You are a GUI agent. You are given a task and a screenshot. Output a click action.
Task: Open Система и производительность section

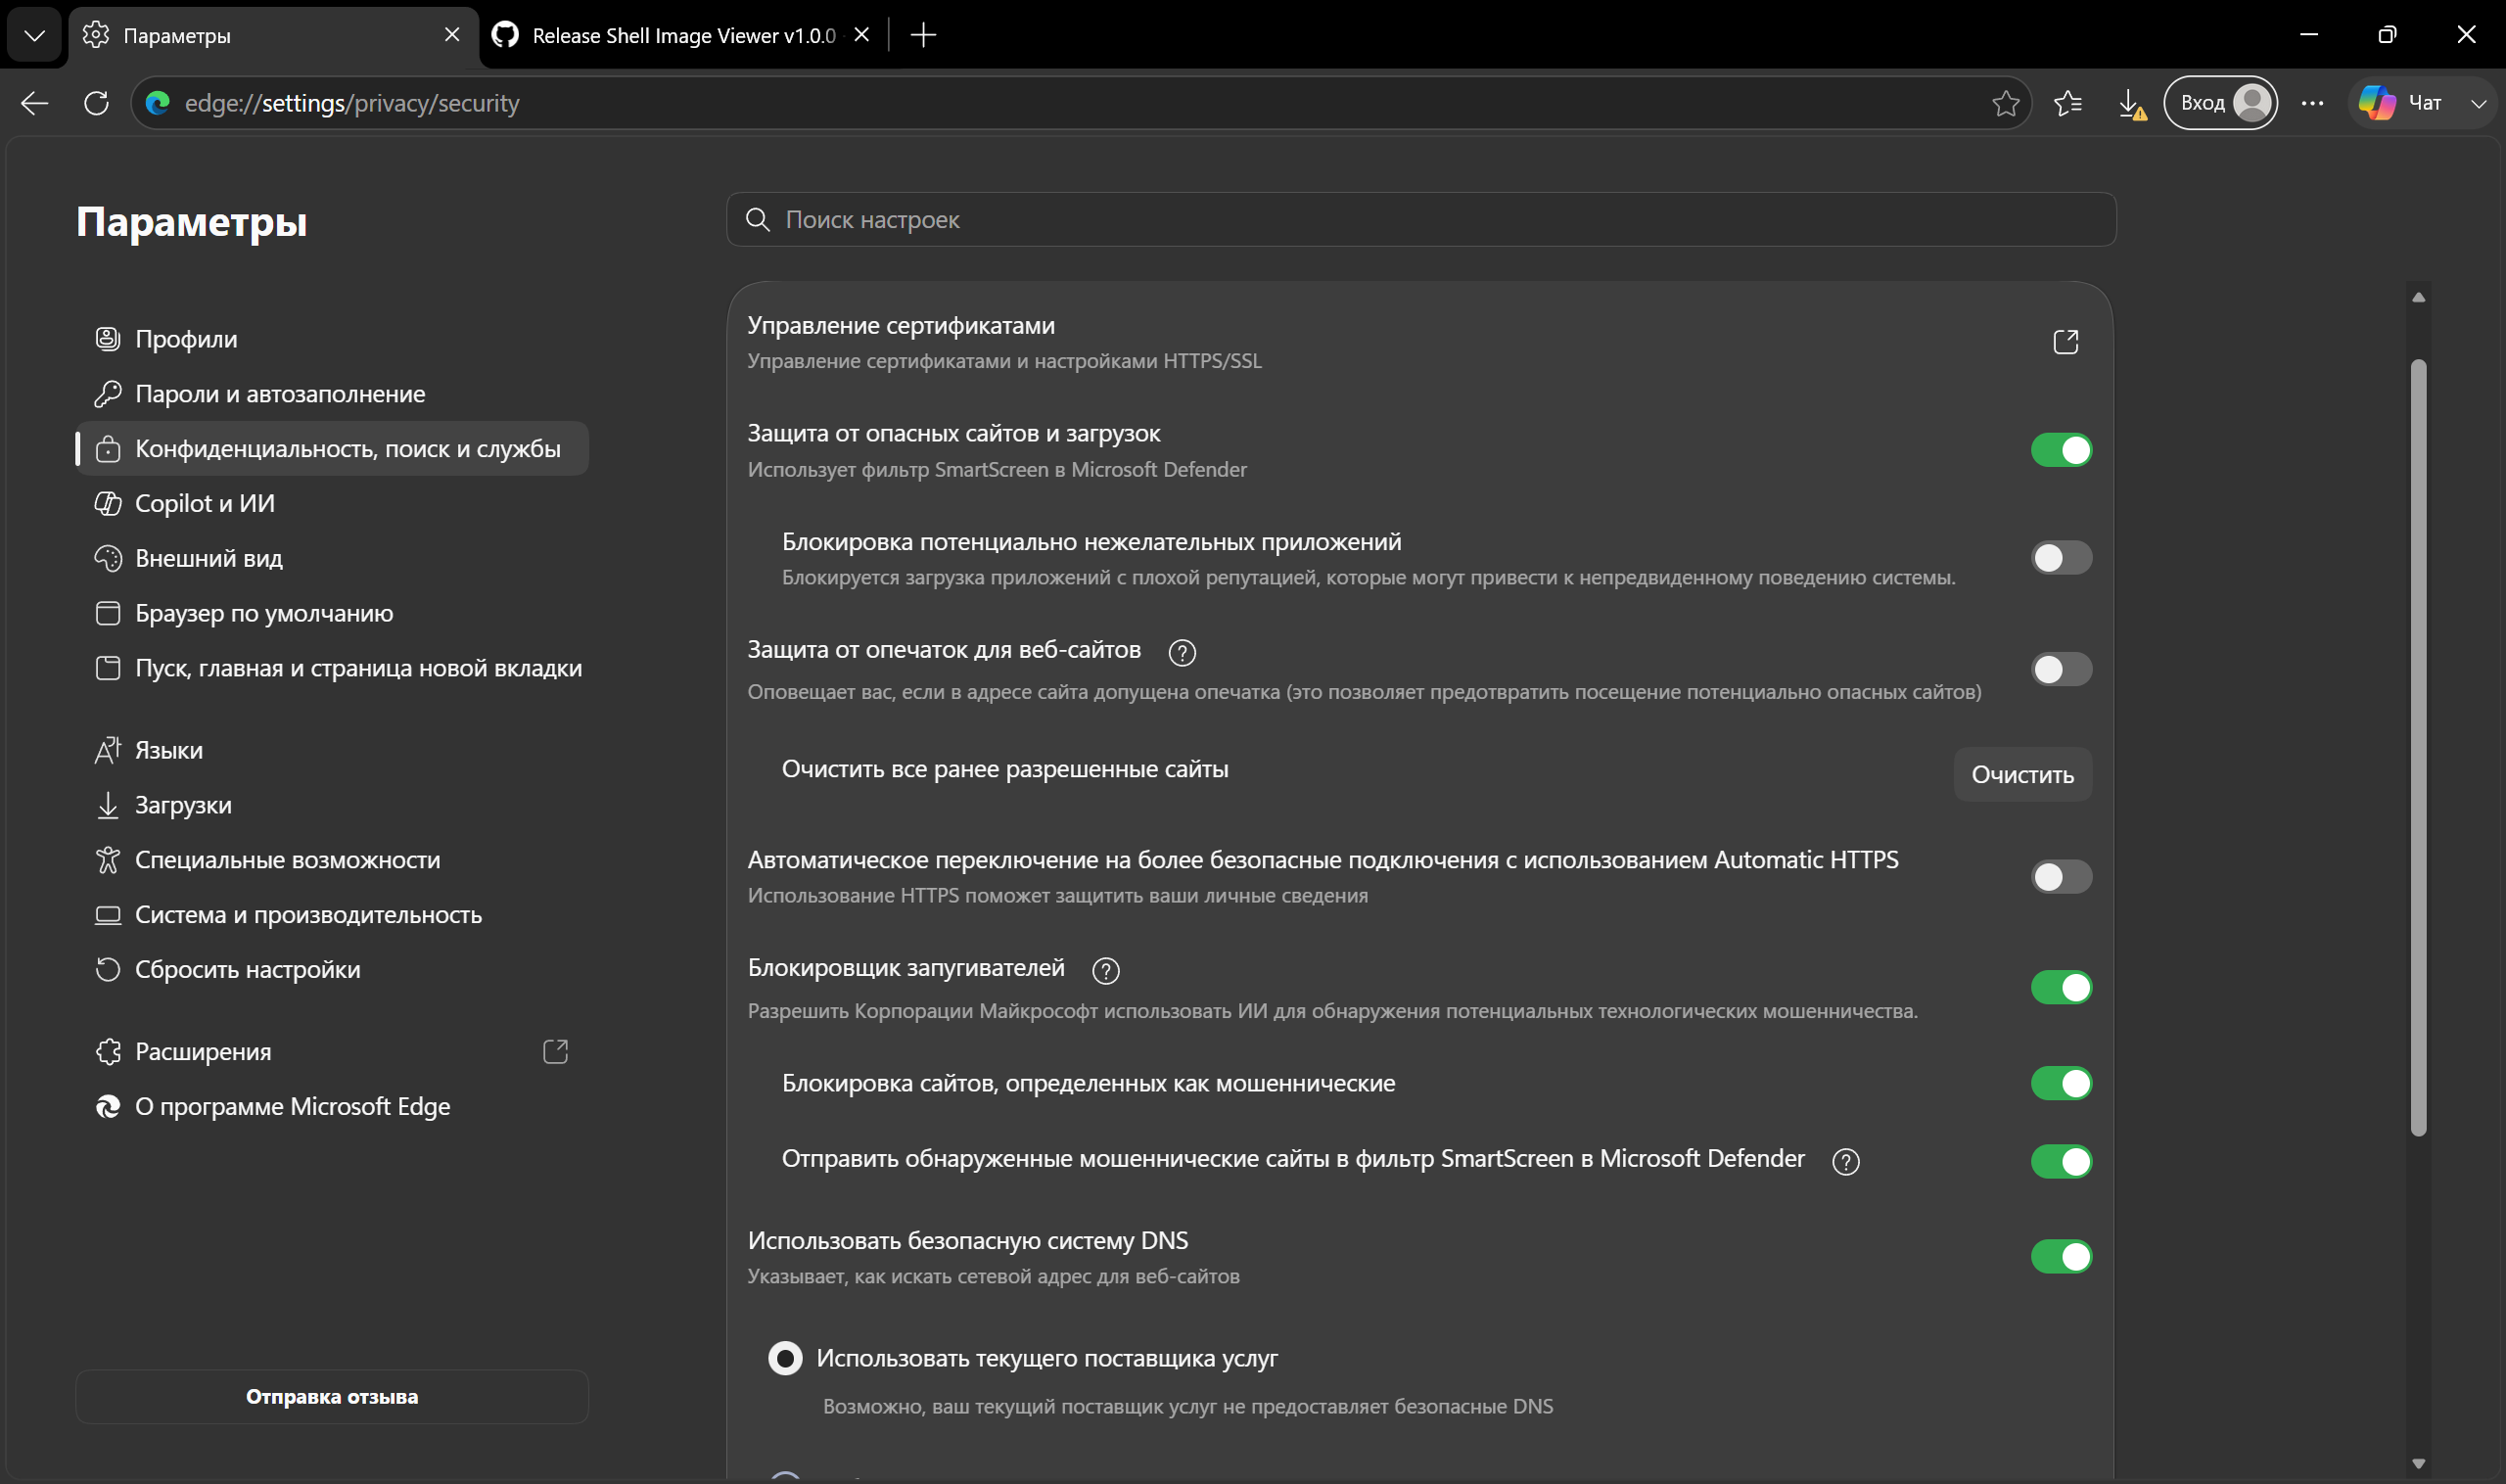tap(332, 915)
